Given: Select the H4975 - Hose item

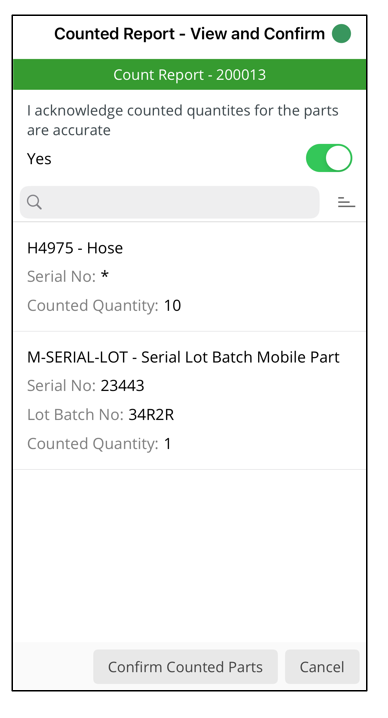Looking at the screenshot, I should pos(189,277).
